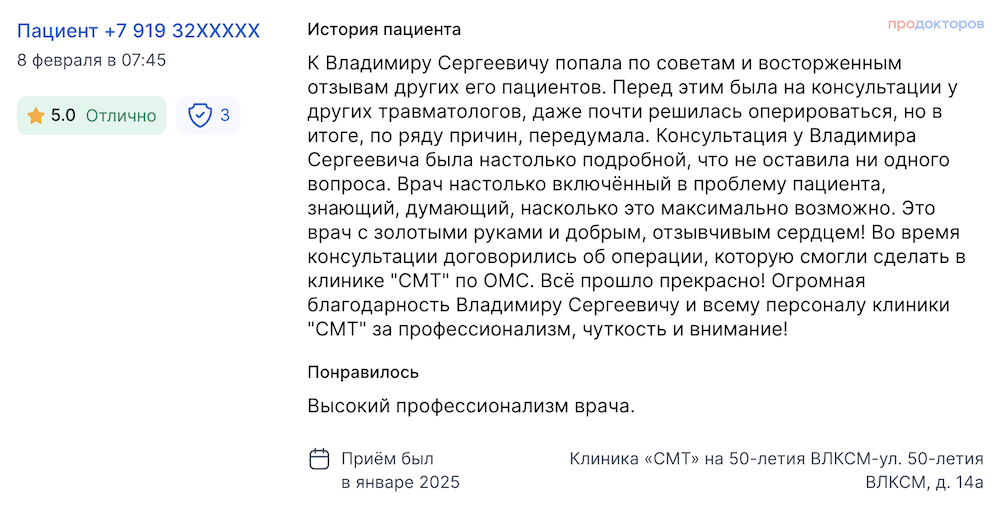The width and height of the screenshot is (1000, 508).
Task: Click the 5.0 Отлично rating badge
Action: [91, 115]
